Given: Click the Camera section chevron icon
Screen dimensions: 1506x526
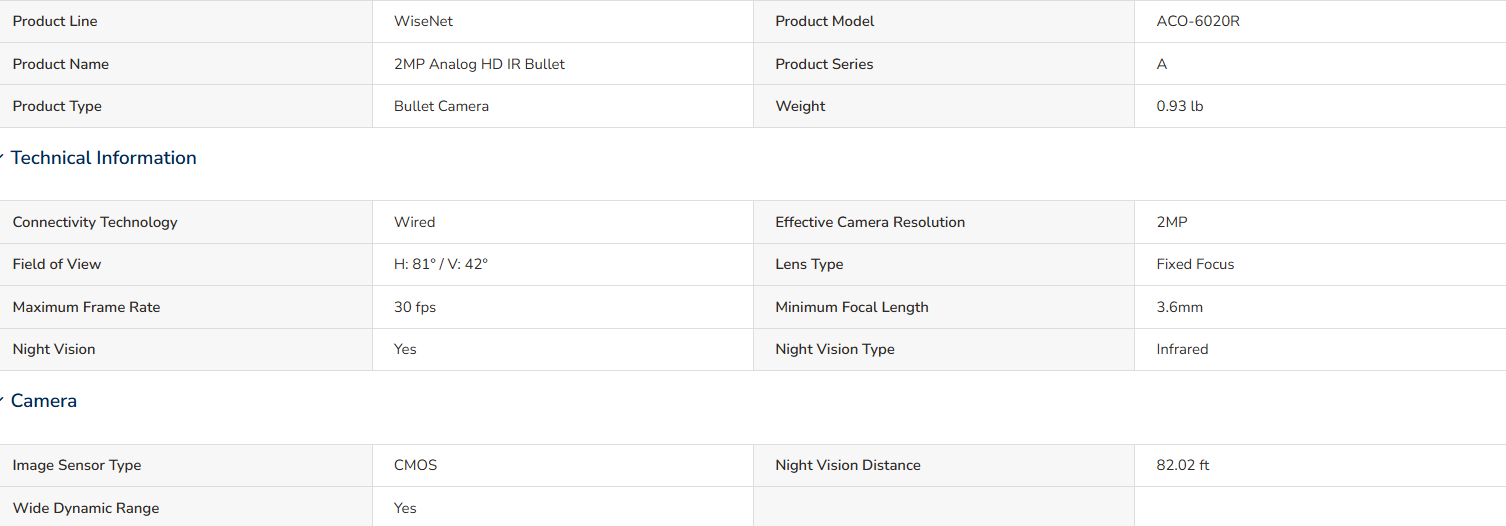Looking at the screenshot, I should (x=2, y=400).
